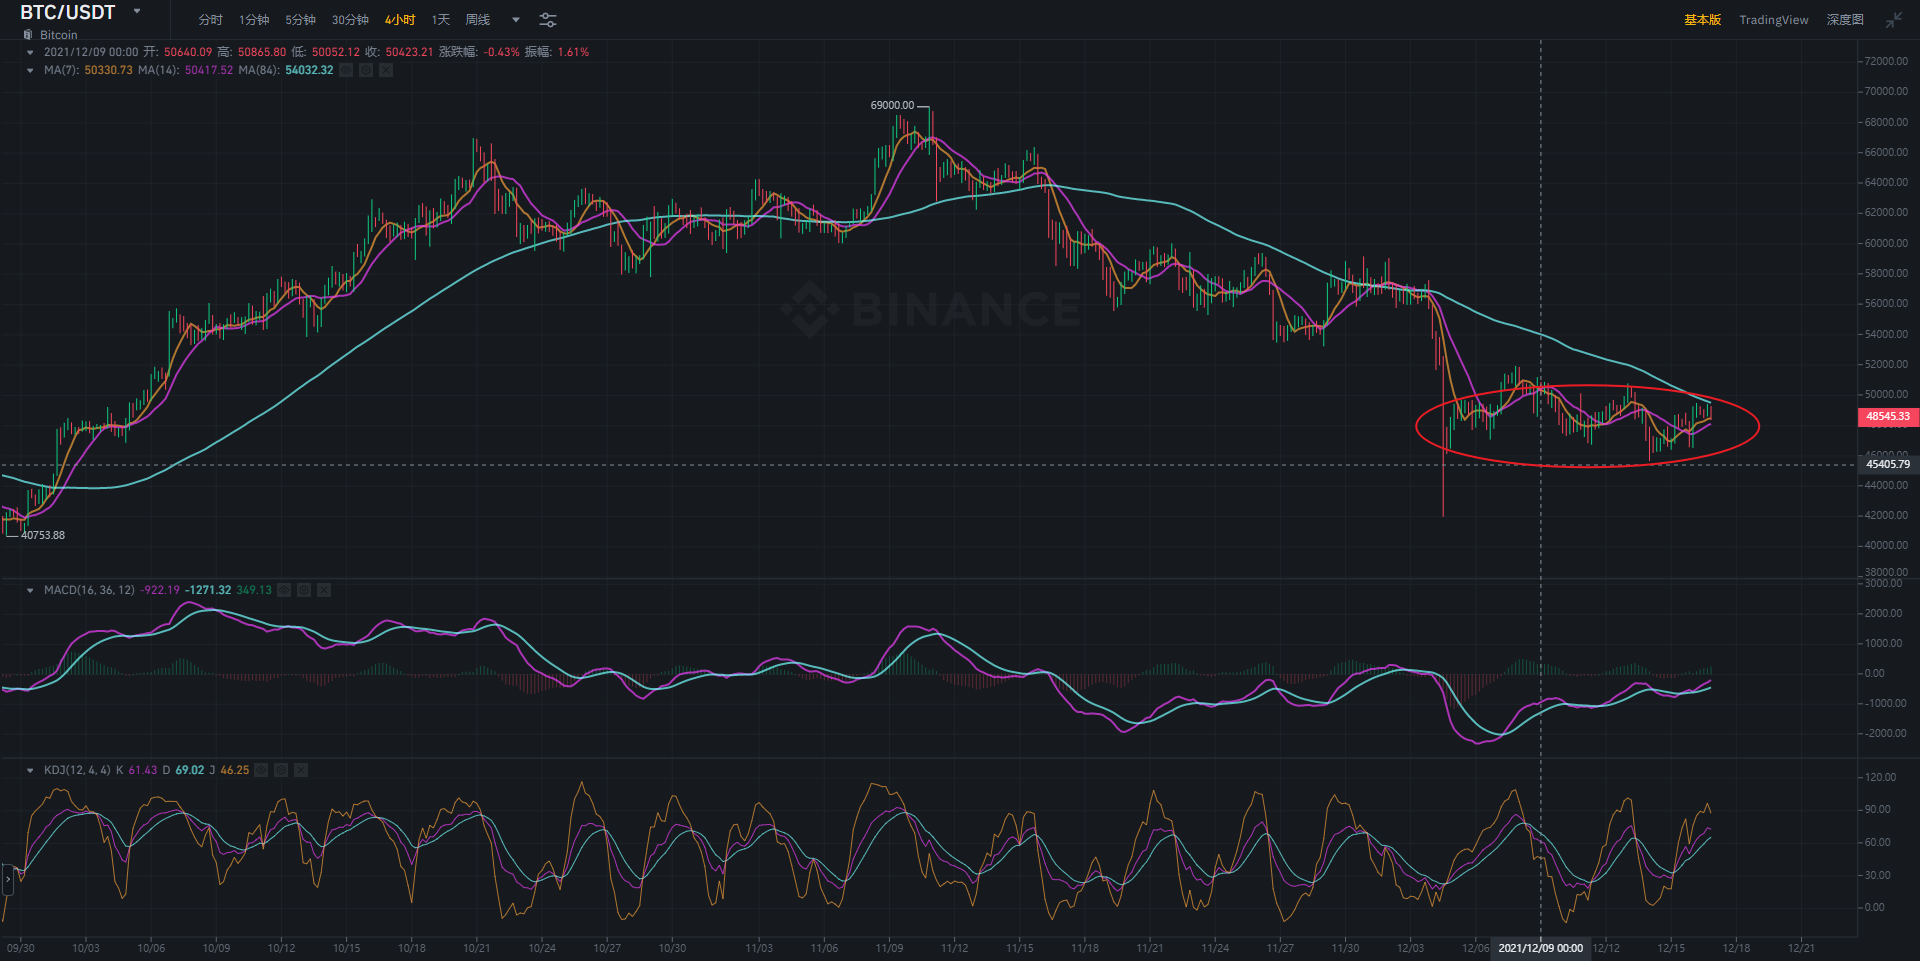
Task: Open MA indicator settings gear
Action: 366,70
